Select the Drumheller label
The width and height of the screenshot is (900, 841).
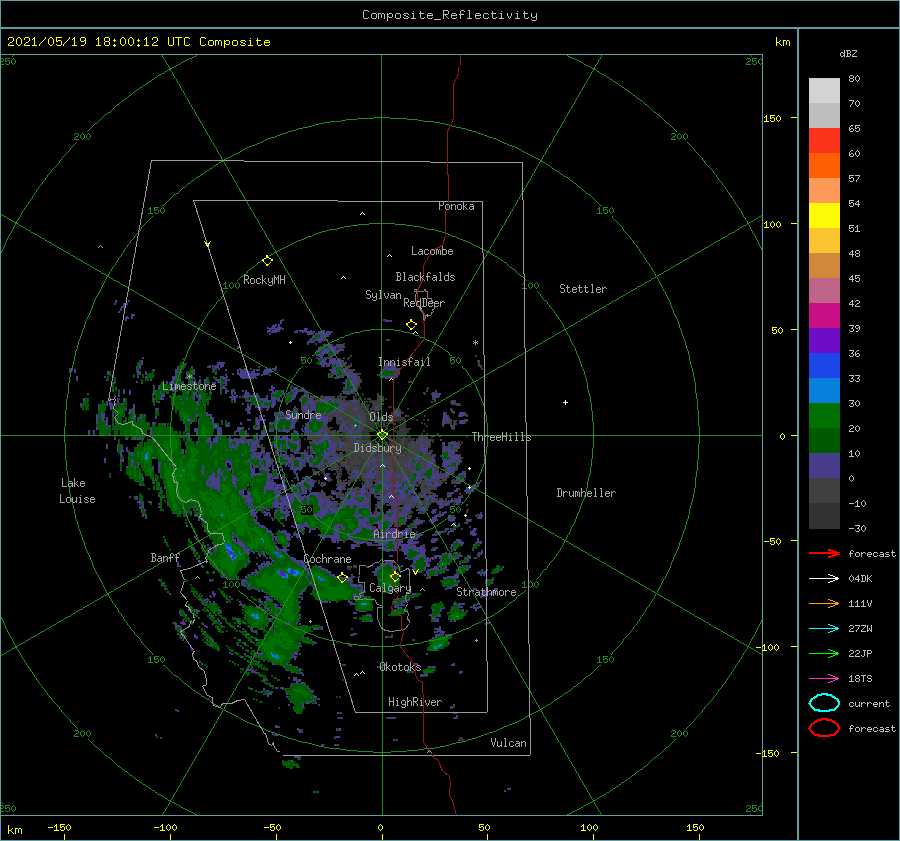(585, 493)
